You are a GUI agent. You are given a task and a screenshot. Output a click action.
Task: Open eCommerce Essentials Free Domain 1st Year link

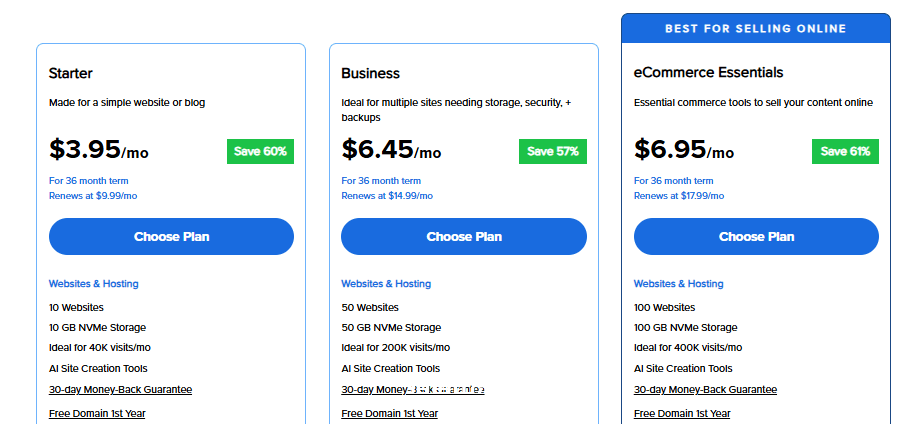682,414
